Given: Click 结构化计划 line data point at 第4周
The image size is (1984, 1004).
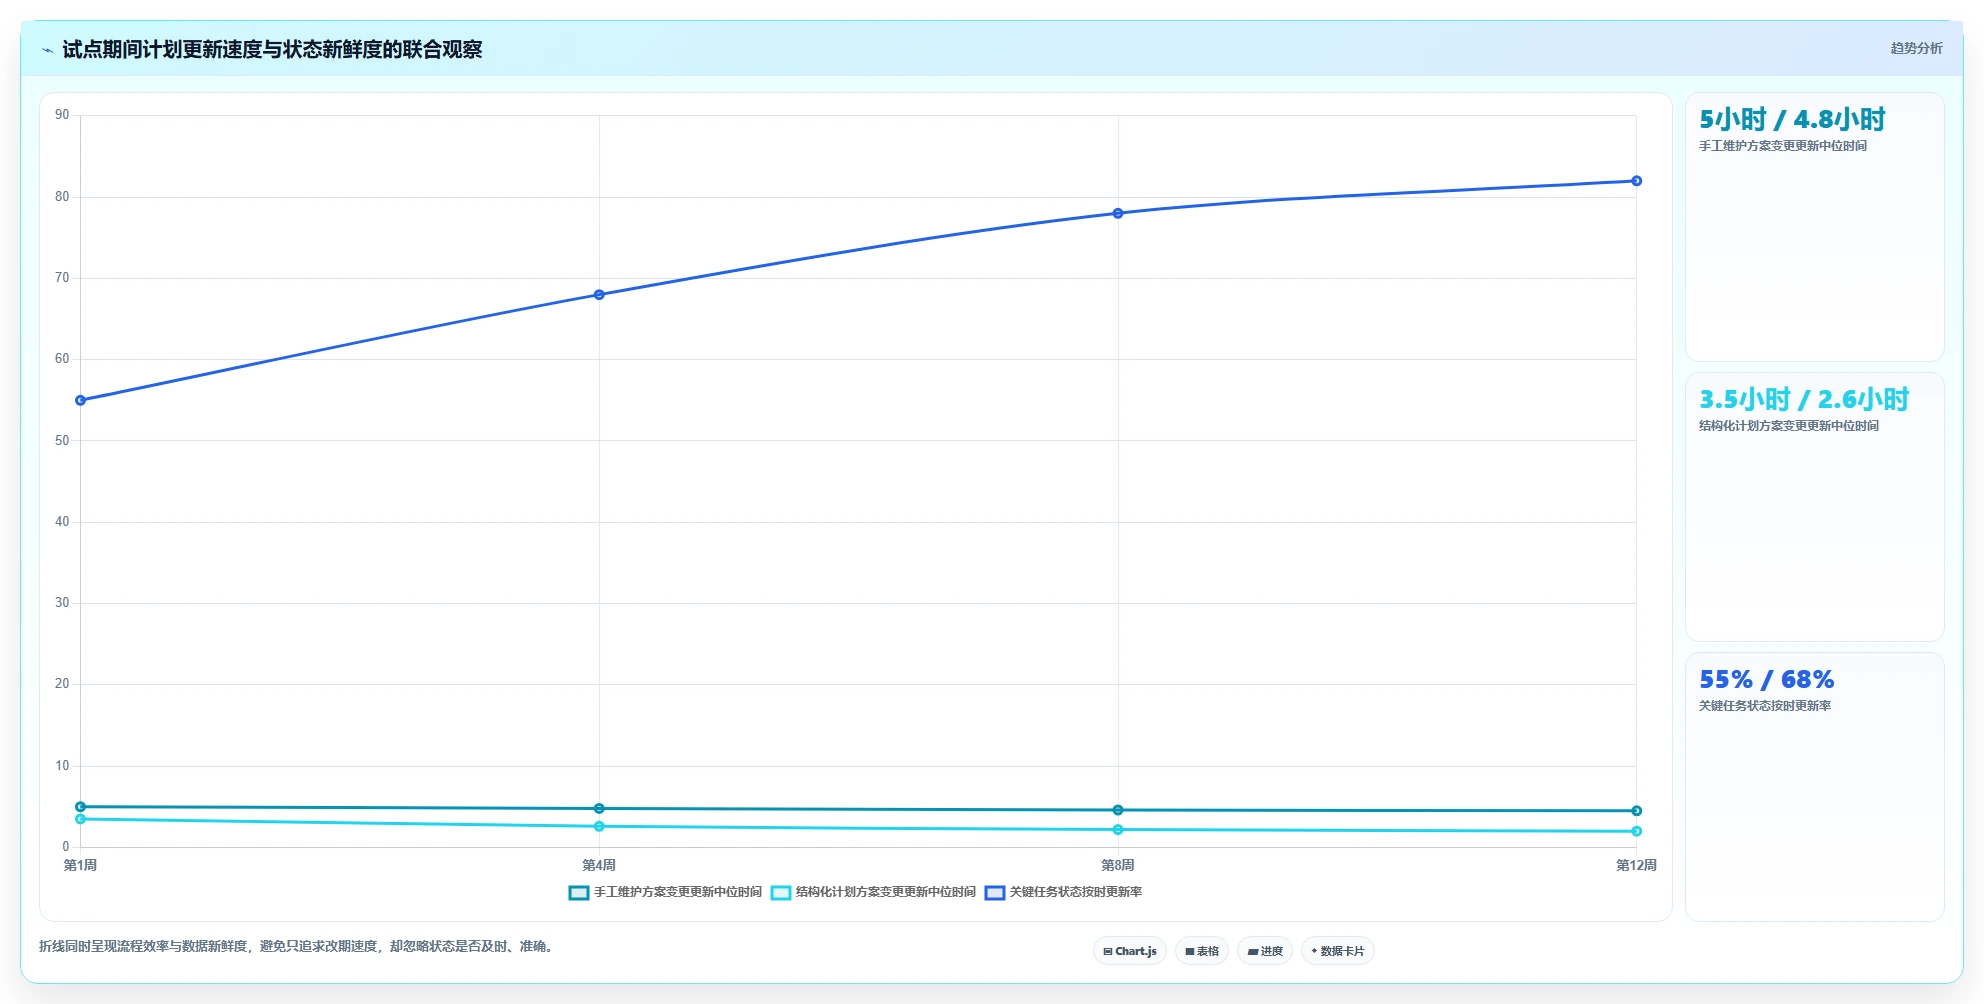Looking at the screenshot, I should point(599,826).
